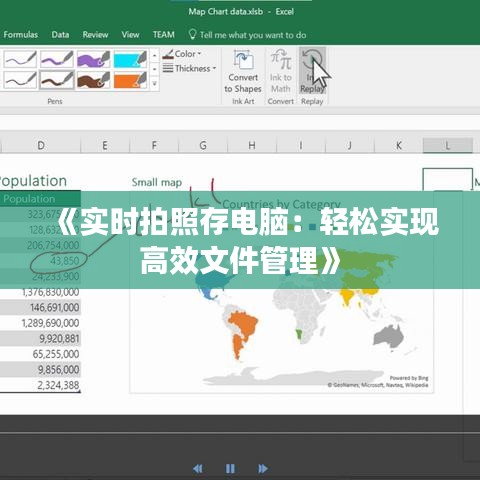Select the thin gray pen in second row

pos(20,80)
